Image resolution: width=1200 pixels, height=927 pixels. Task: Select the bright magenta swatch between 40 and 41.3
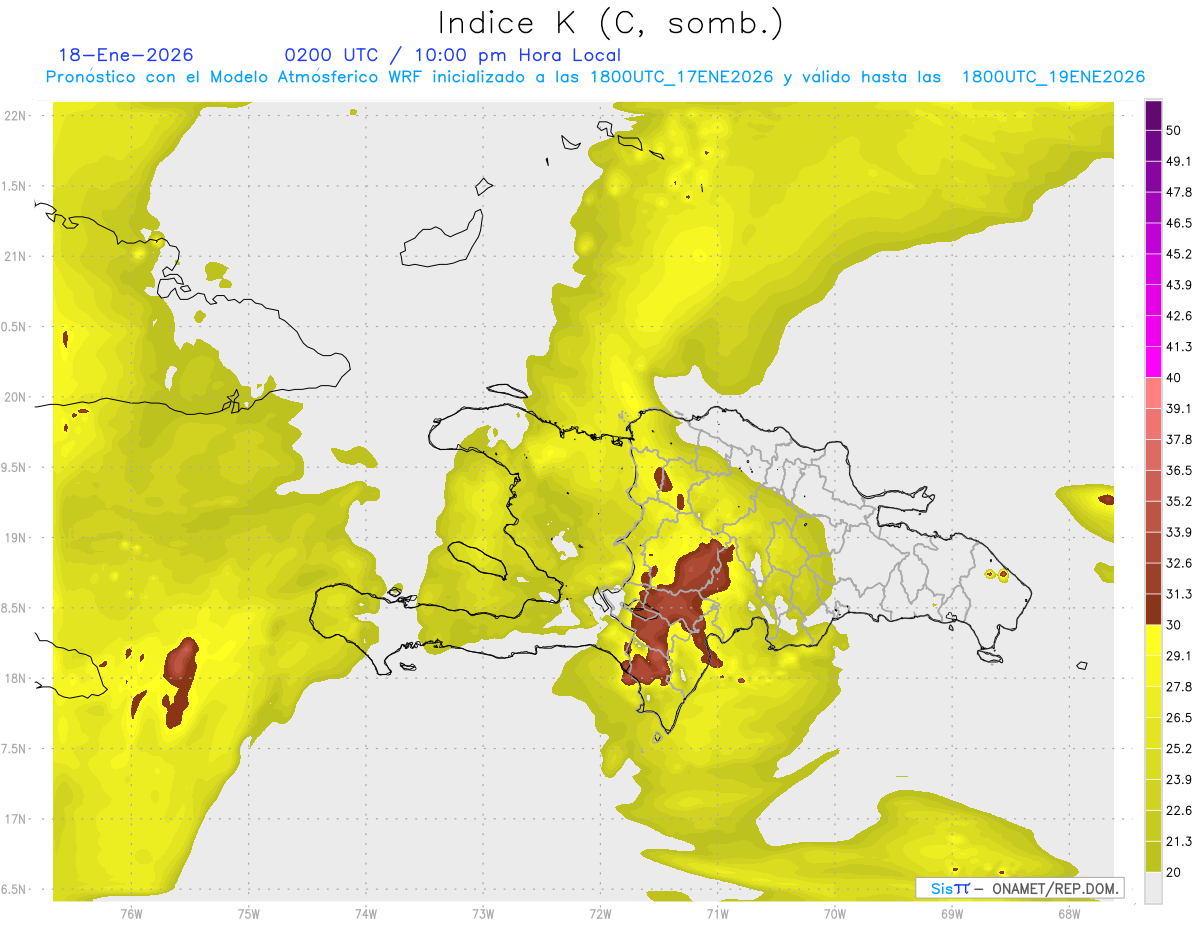pyautogui.click(x=1153, y=362)
